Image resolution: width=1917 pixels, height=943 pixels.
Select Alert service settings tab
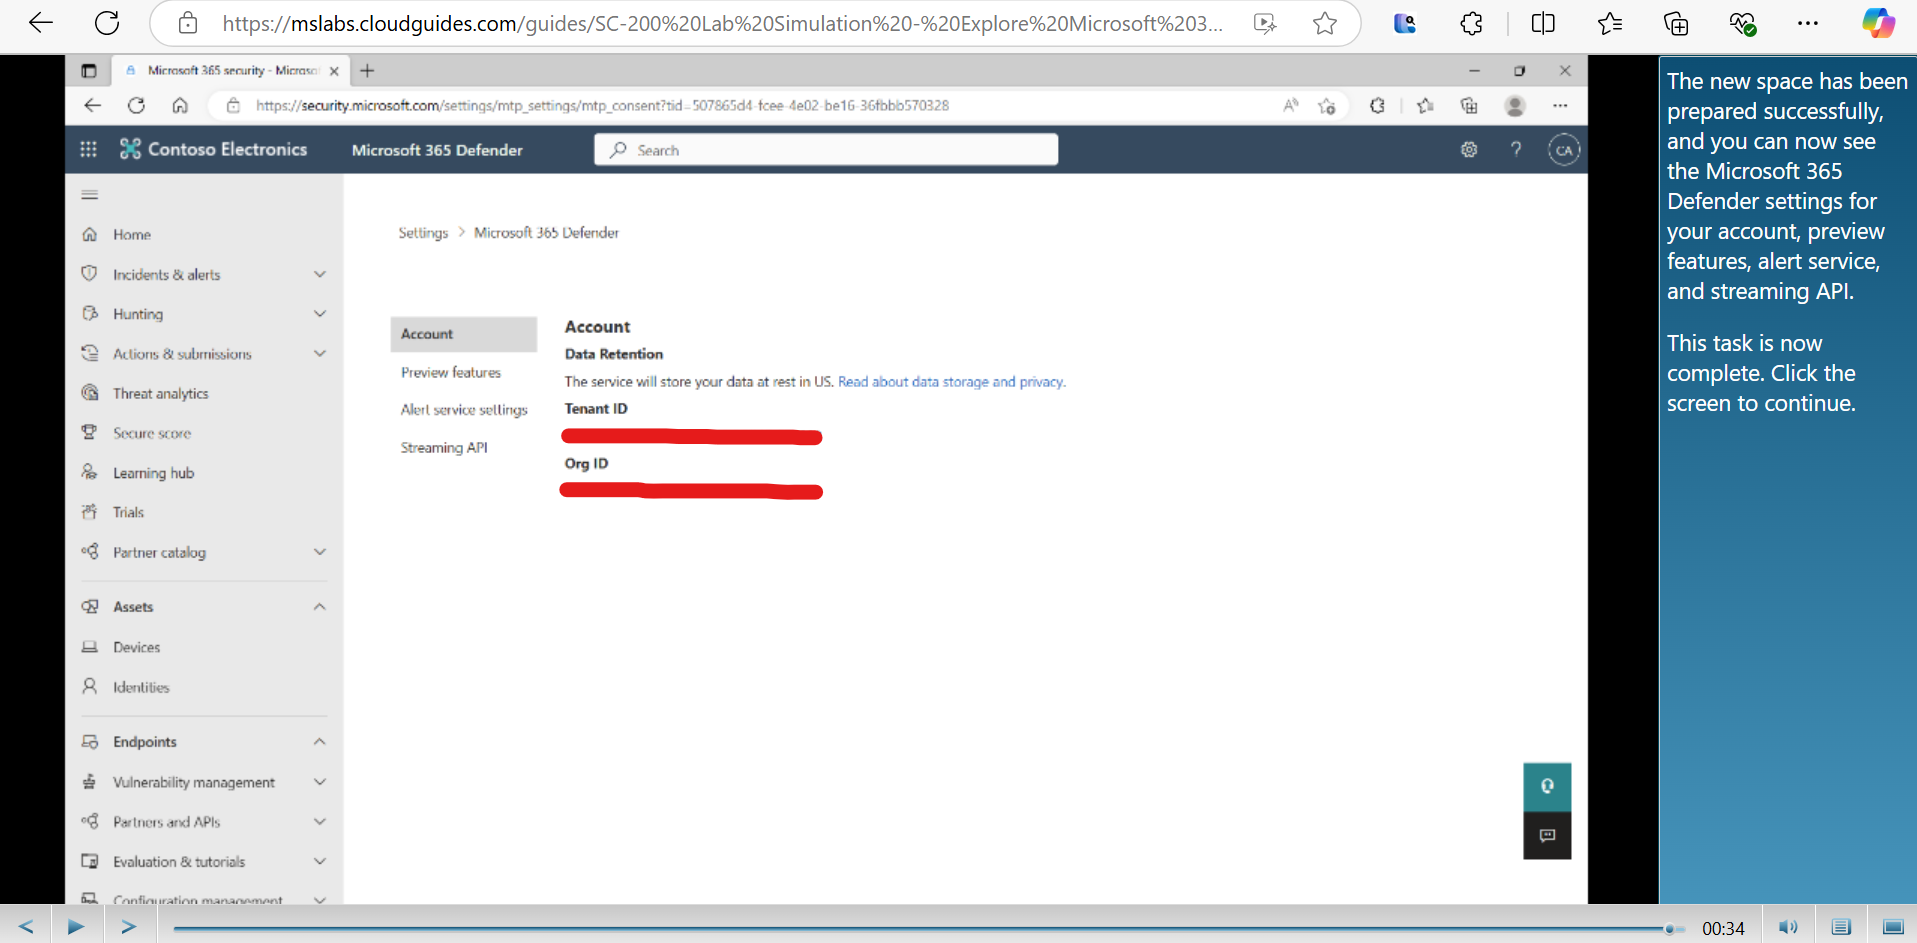coord(463,410)
